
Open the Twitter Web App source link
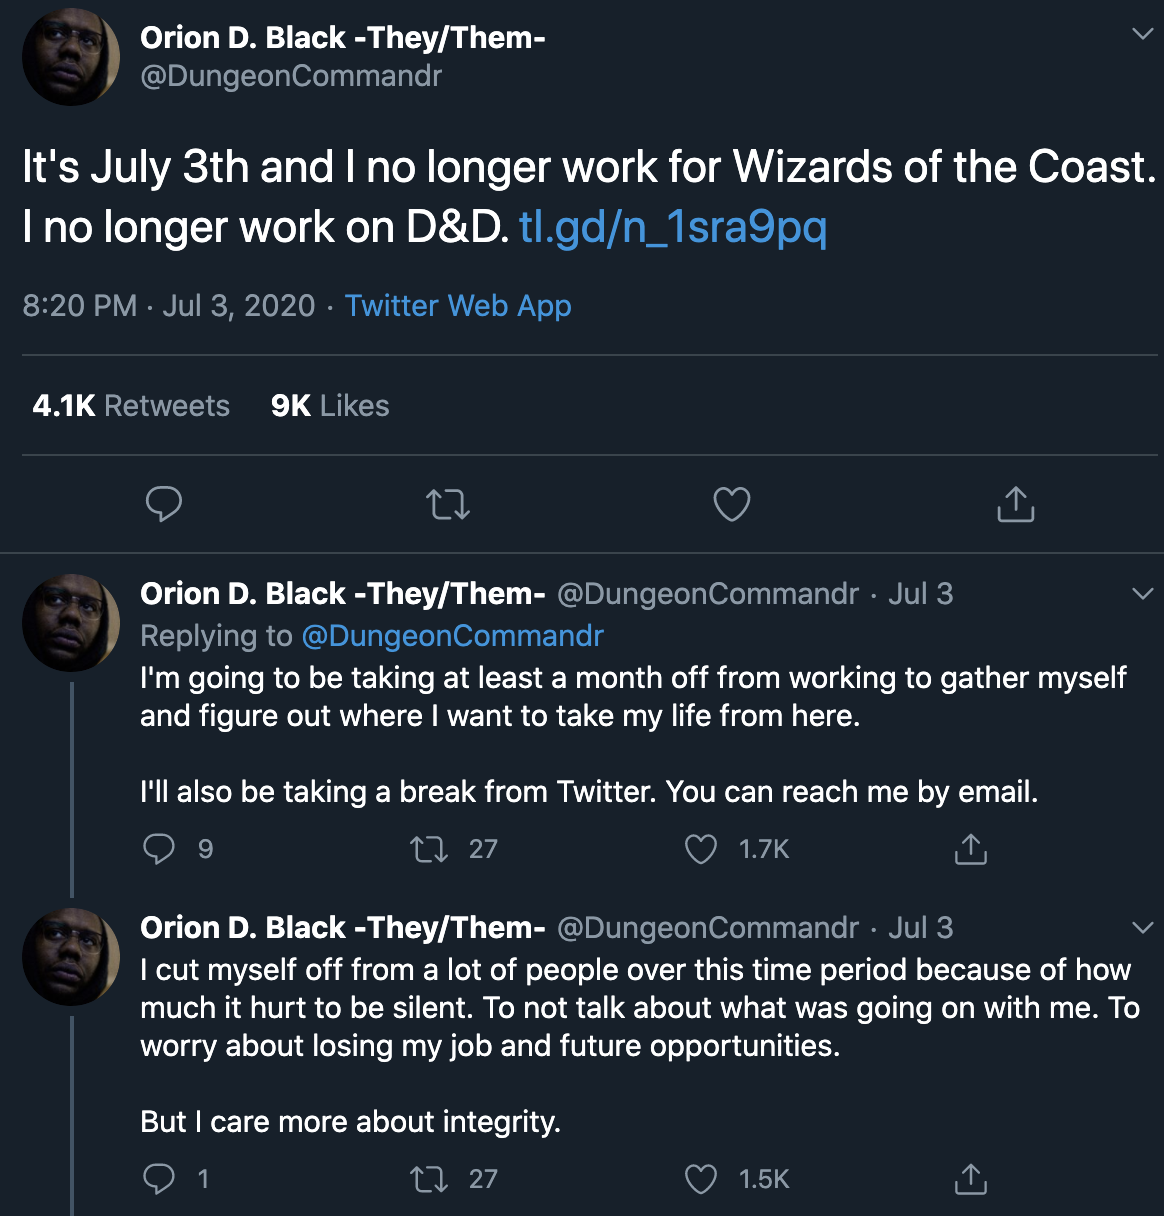458,306
